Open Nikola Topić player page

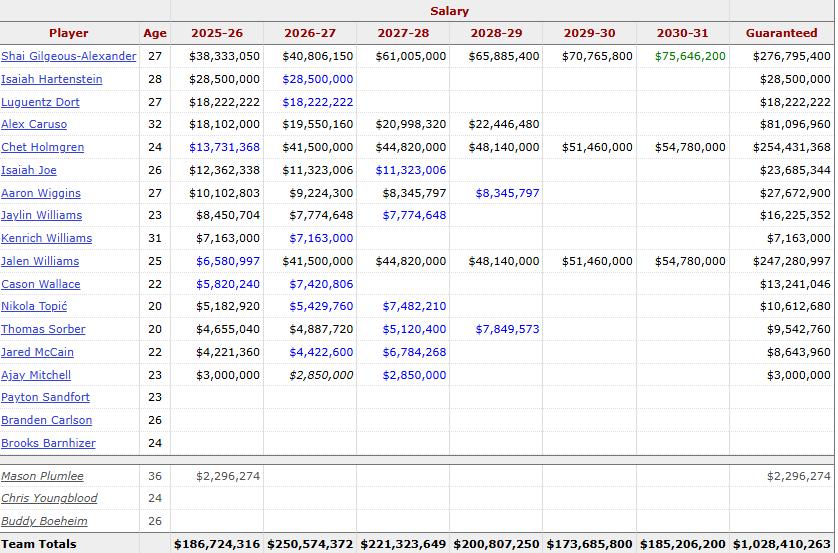pos(34,306)
